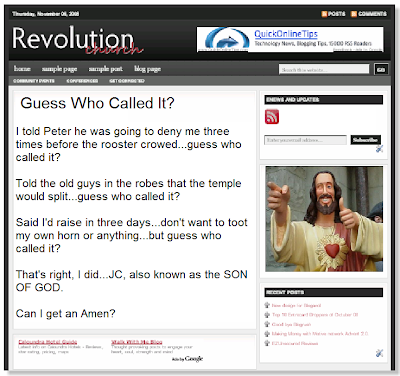400x376 pixels.
Task: Open the blog page menu item
Action: point(147,69)
